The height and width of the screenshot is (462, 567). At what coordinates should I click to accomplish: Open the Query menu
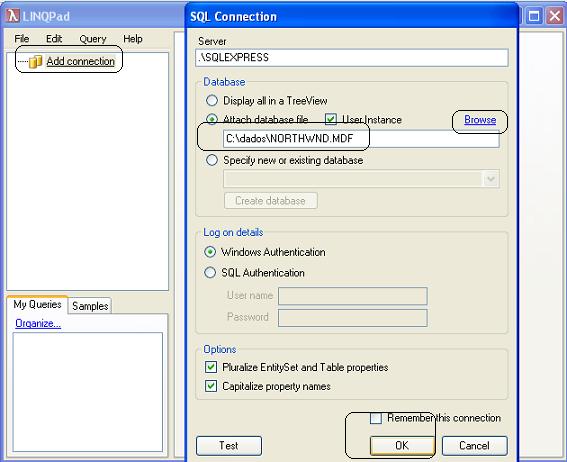93,39
